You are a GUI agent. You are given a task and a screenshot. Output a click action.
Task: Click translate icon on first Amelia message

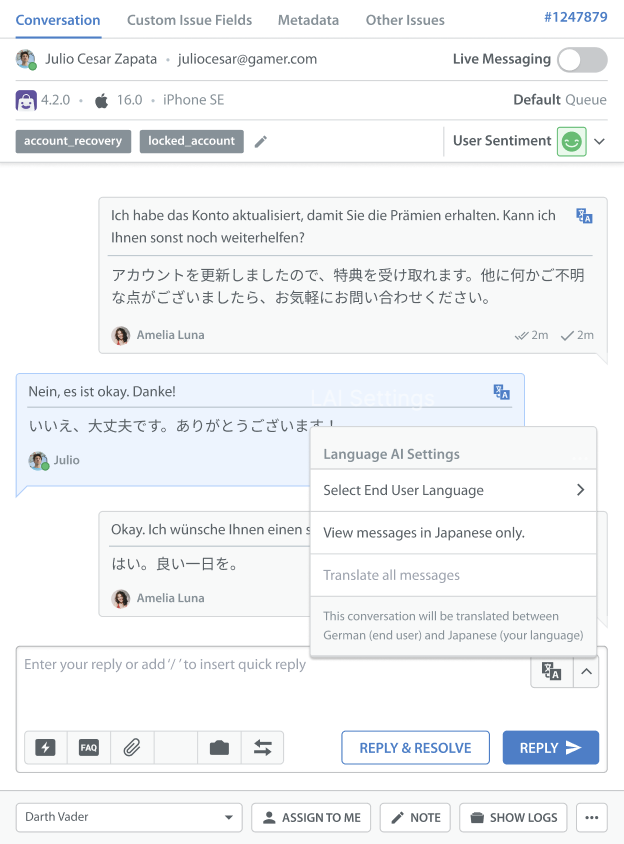pyautogui.click(x=585, y=215)
